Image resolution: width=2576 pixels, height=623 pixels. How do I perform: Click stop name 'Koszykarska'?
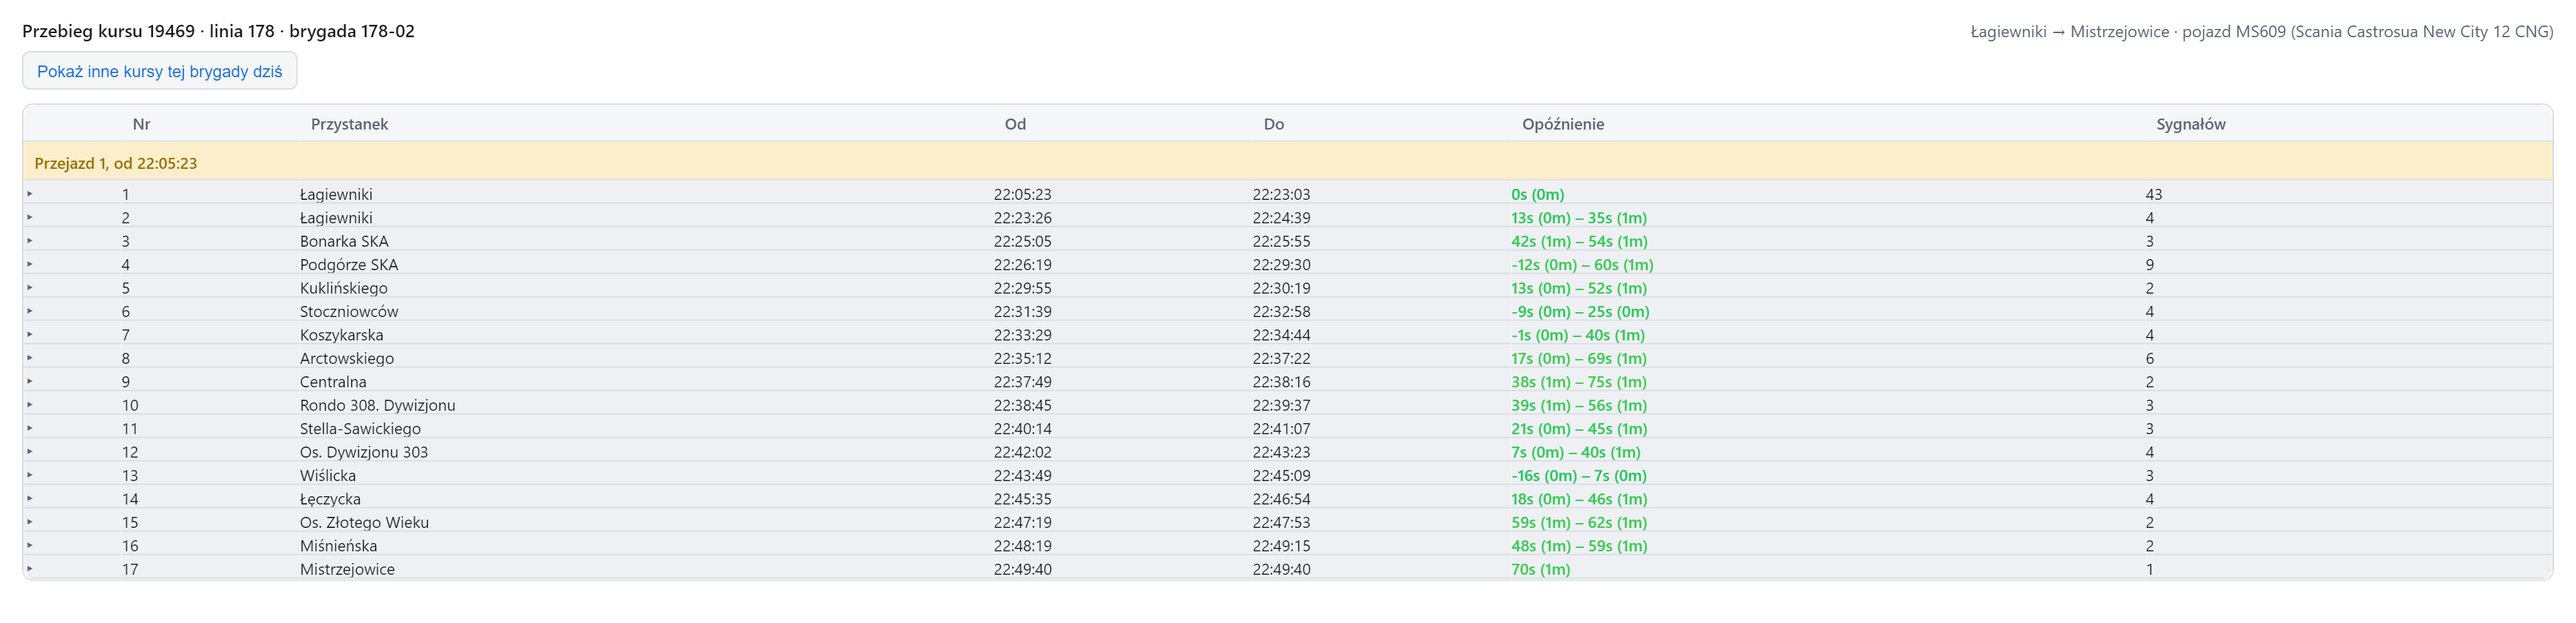click(x=341, y=335)
